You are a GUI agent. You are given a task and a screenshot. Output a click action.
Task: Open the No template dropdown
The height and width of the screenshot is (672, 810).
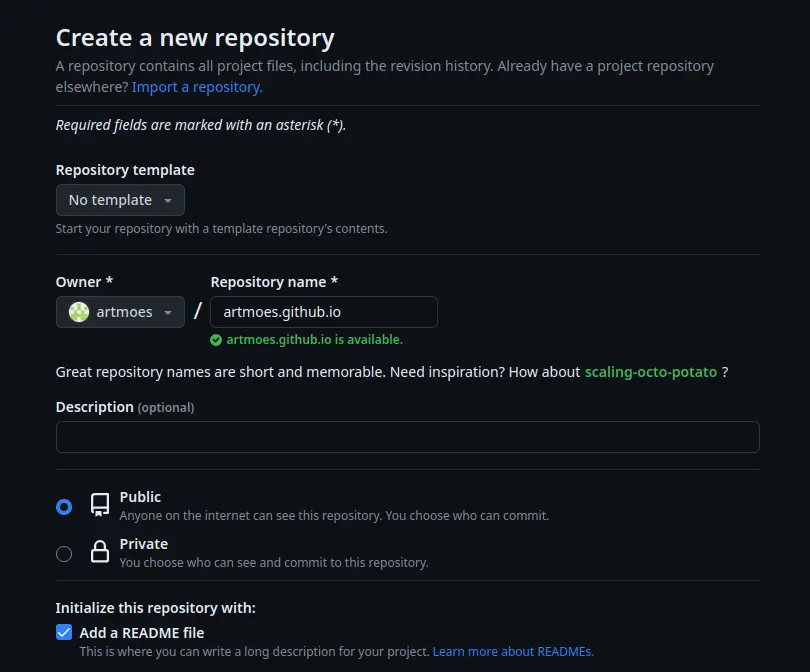(120, 200)
